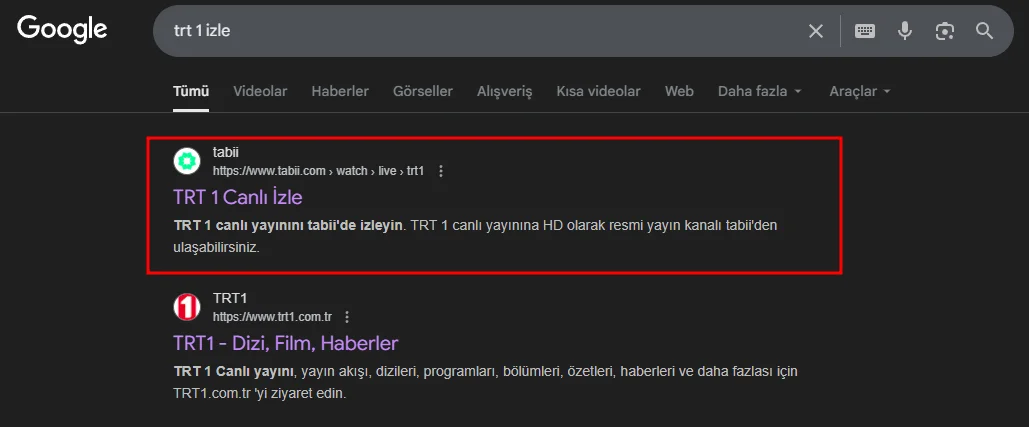Clear the search query with the X icon
Screen dimensions: 1029x427
pos(816,31)
